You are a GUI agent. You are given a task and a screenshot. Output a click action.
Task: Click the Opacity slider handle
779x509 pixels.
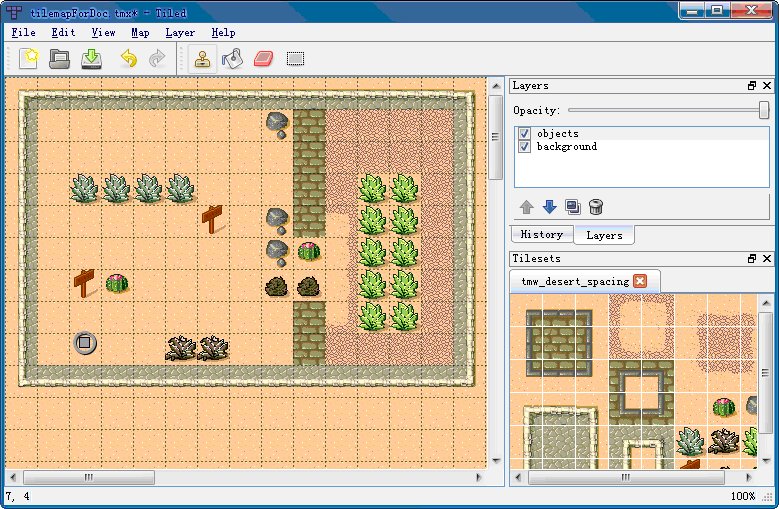click(764, 110)
